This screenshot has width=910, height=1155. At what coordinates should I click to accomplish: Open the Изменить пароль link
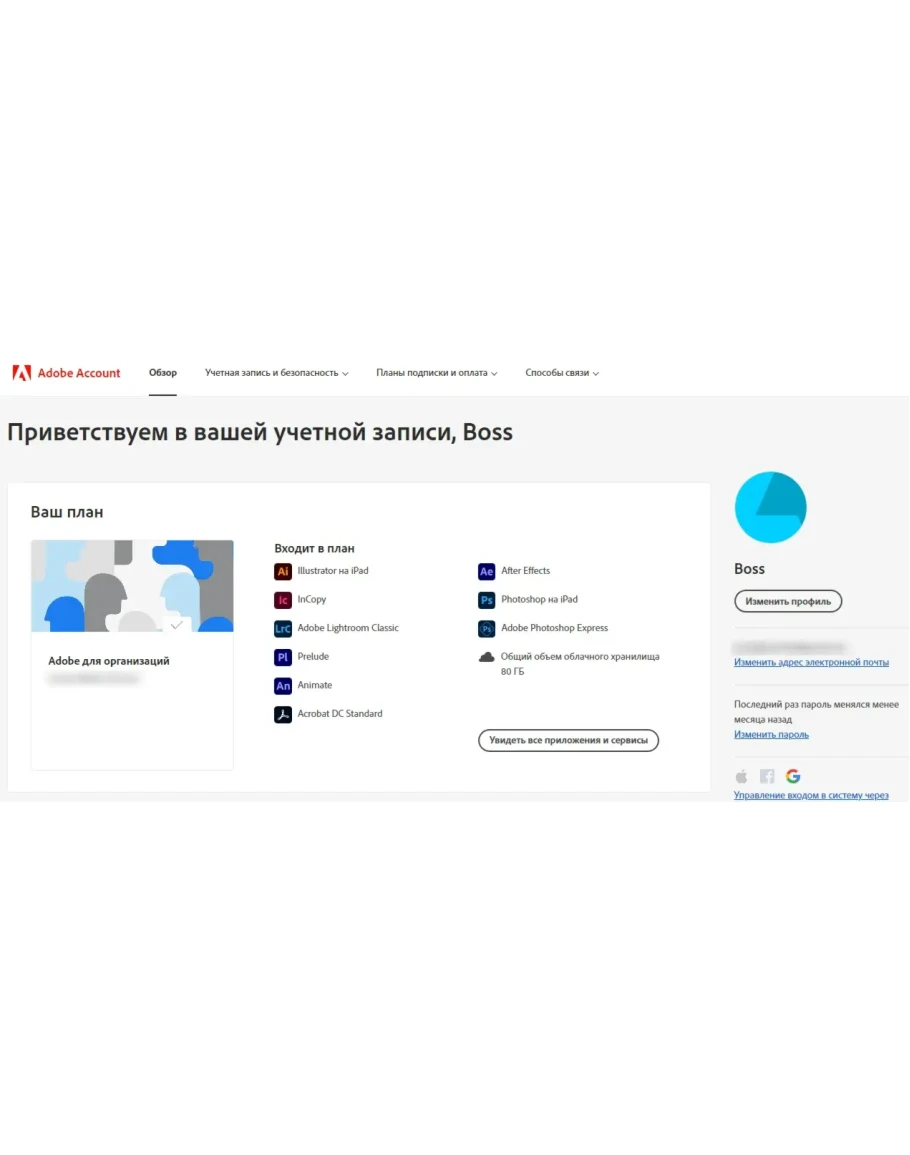click(771, 735)
